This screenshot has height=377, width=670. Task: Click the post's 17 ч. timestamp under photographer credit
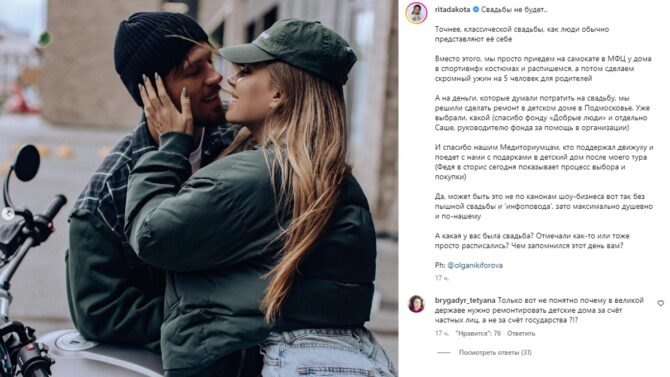[442, 278]
